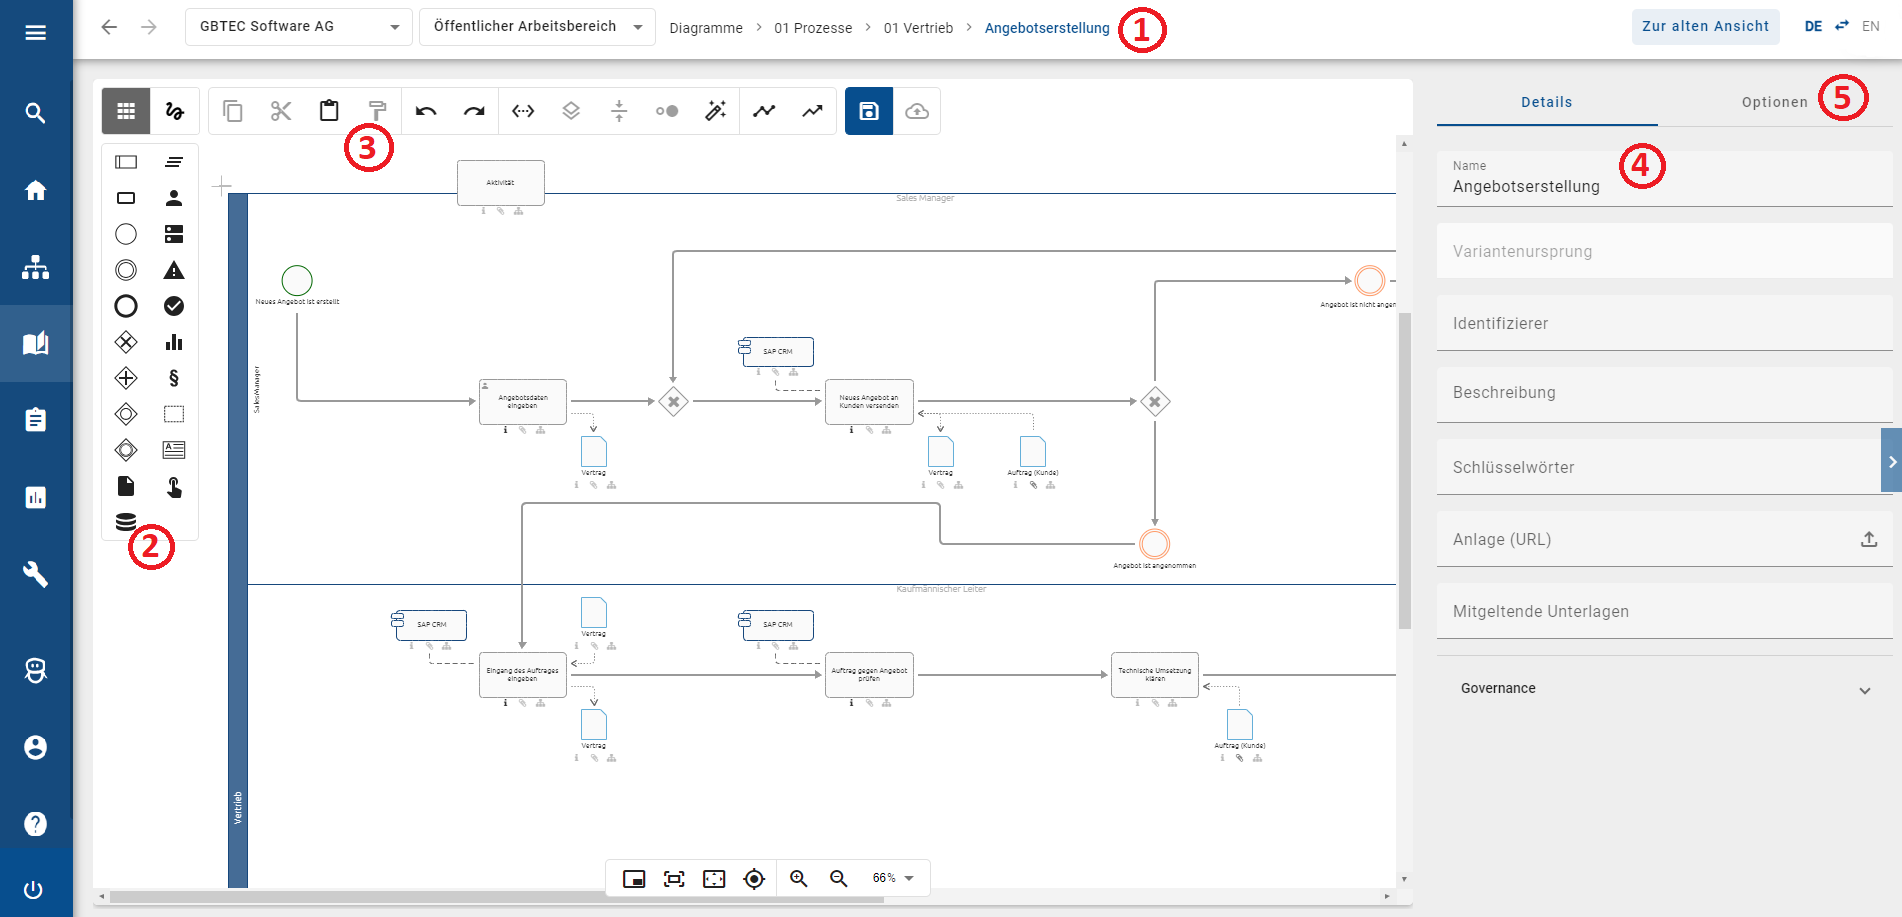Open the Details tab
Screen dimensions: 1902x917
pyautogui.click(x=1546, y=102)
